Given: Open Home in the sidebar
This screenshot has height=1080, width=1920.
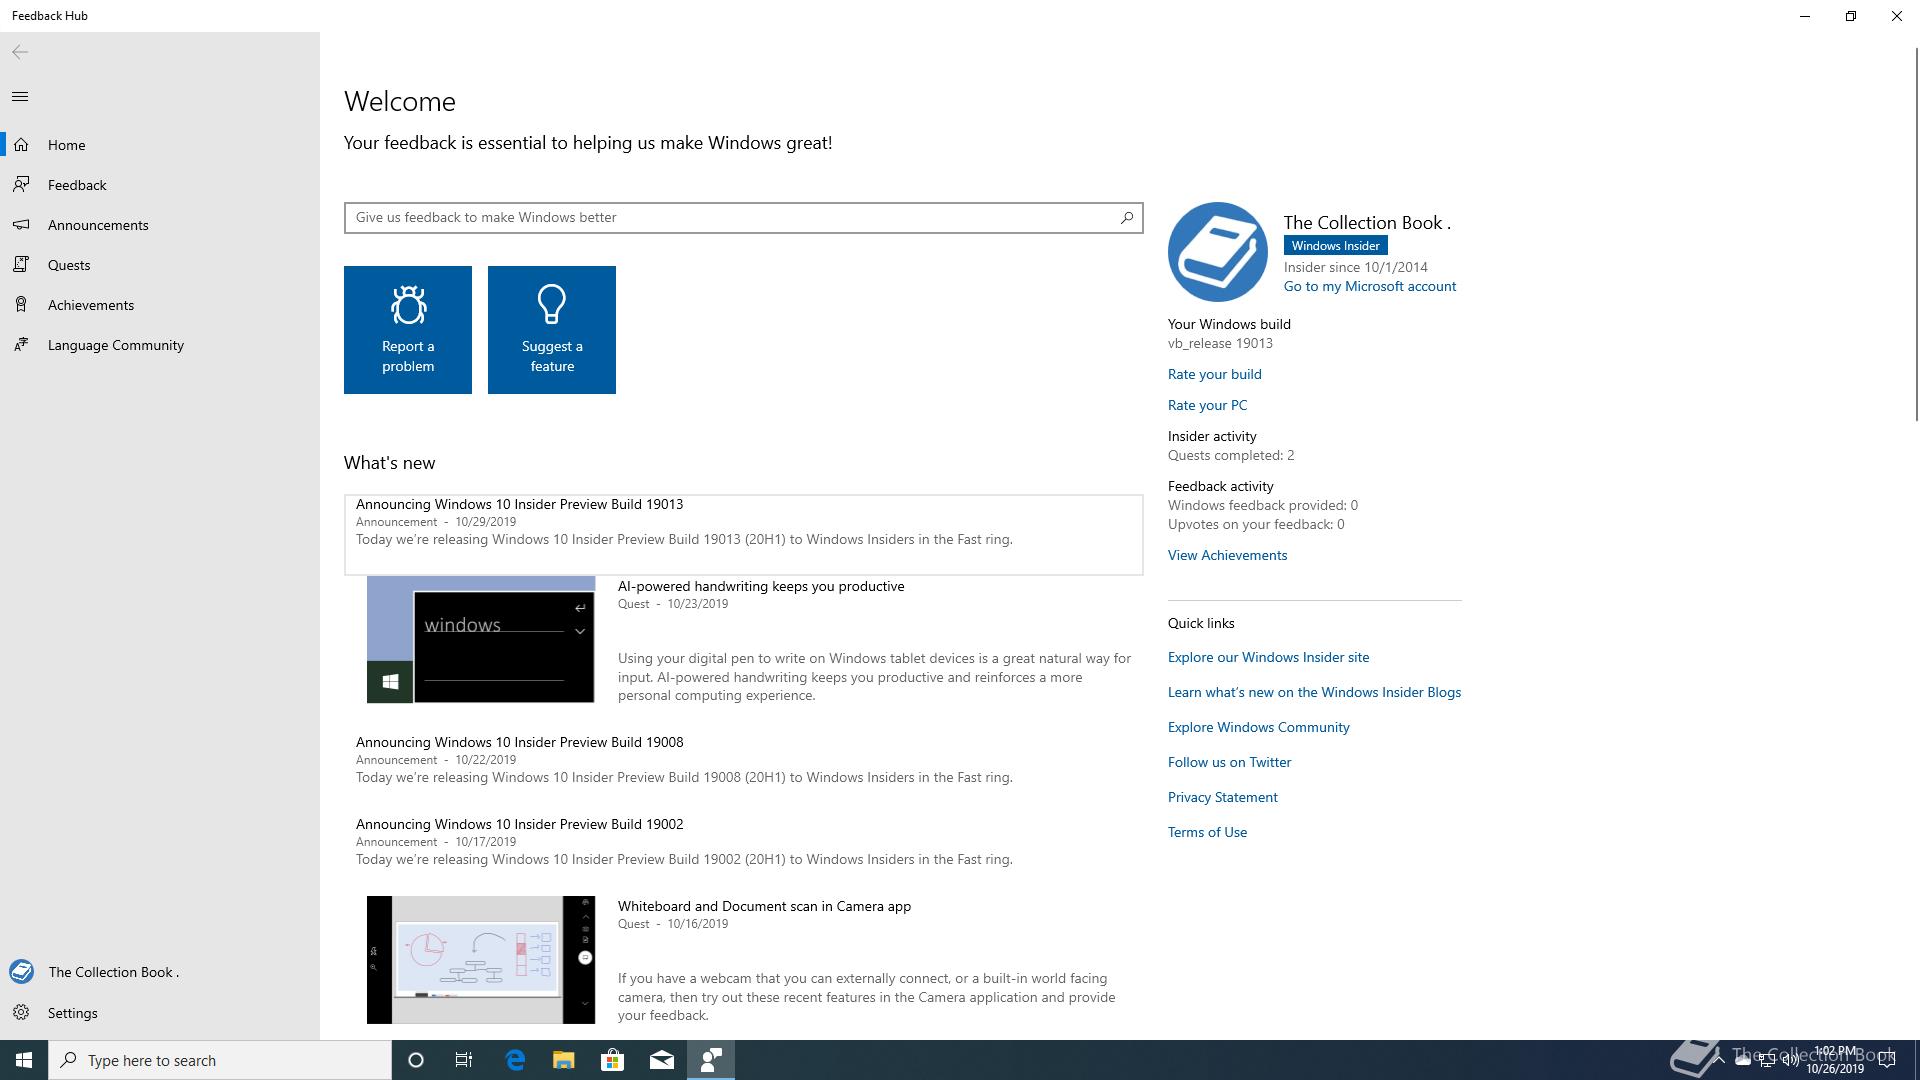Looking at the screenshot, I should [x=160, y=145].
